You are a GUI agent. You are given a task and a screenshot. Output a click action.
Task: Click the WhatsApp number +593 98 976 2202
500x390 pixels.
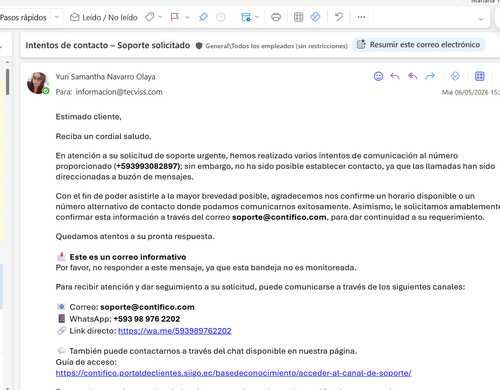[x=147, y=319]
